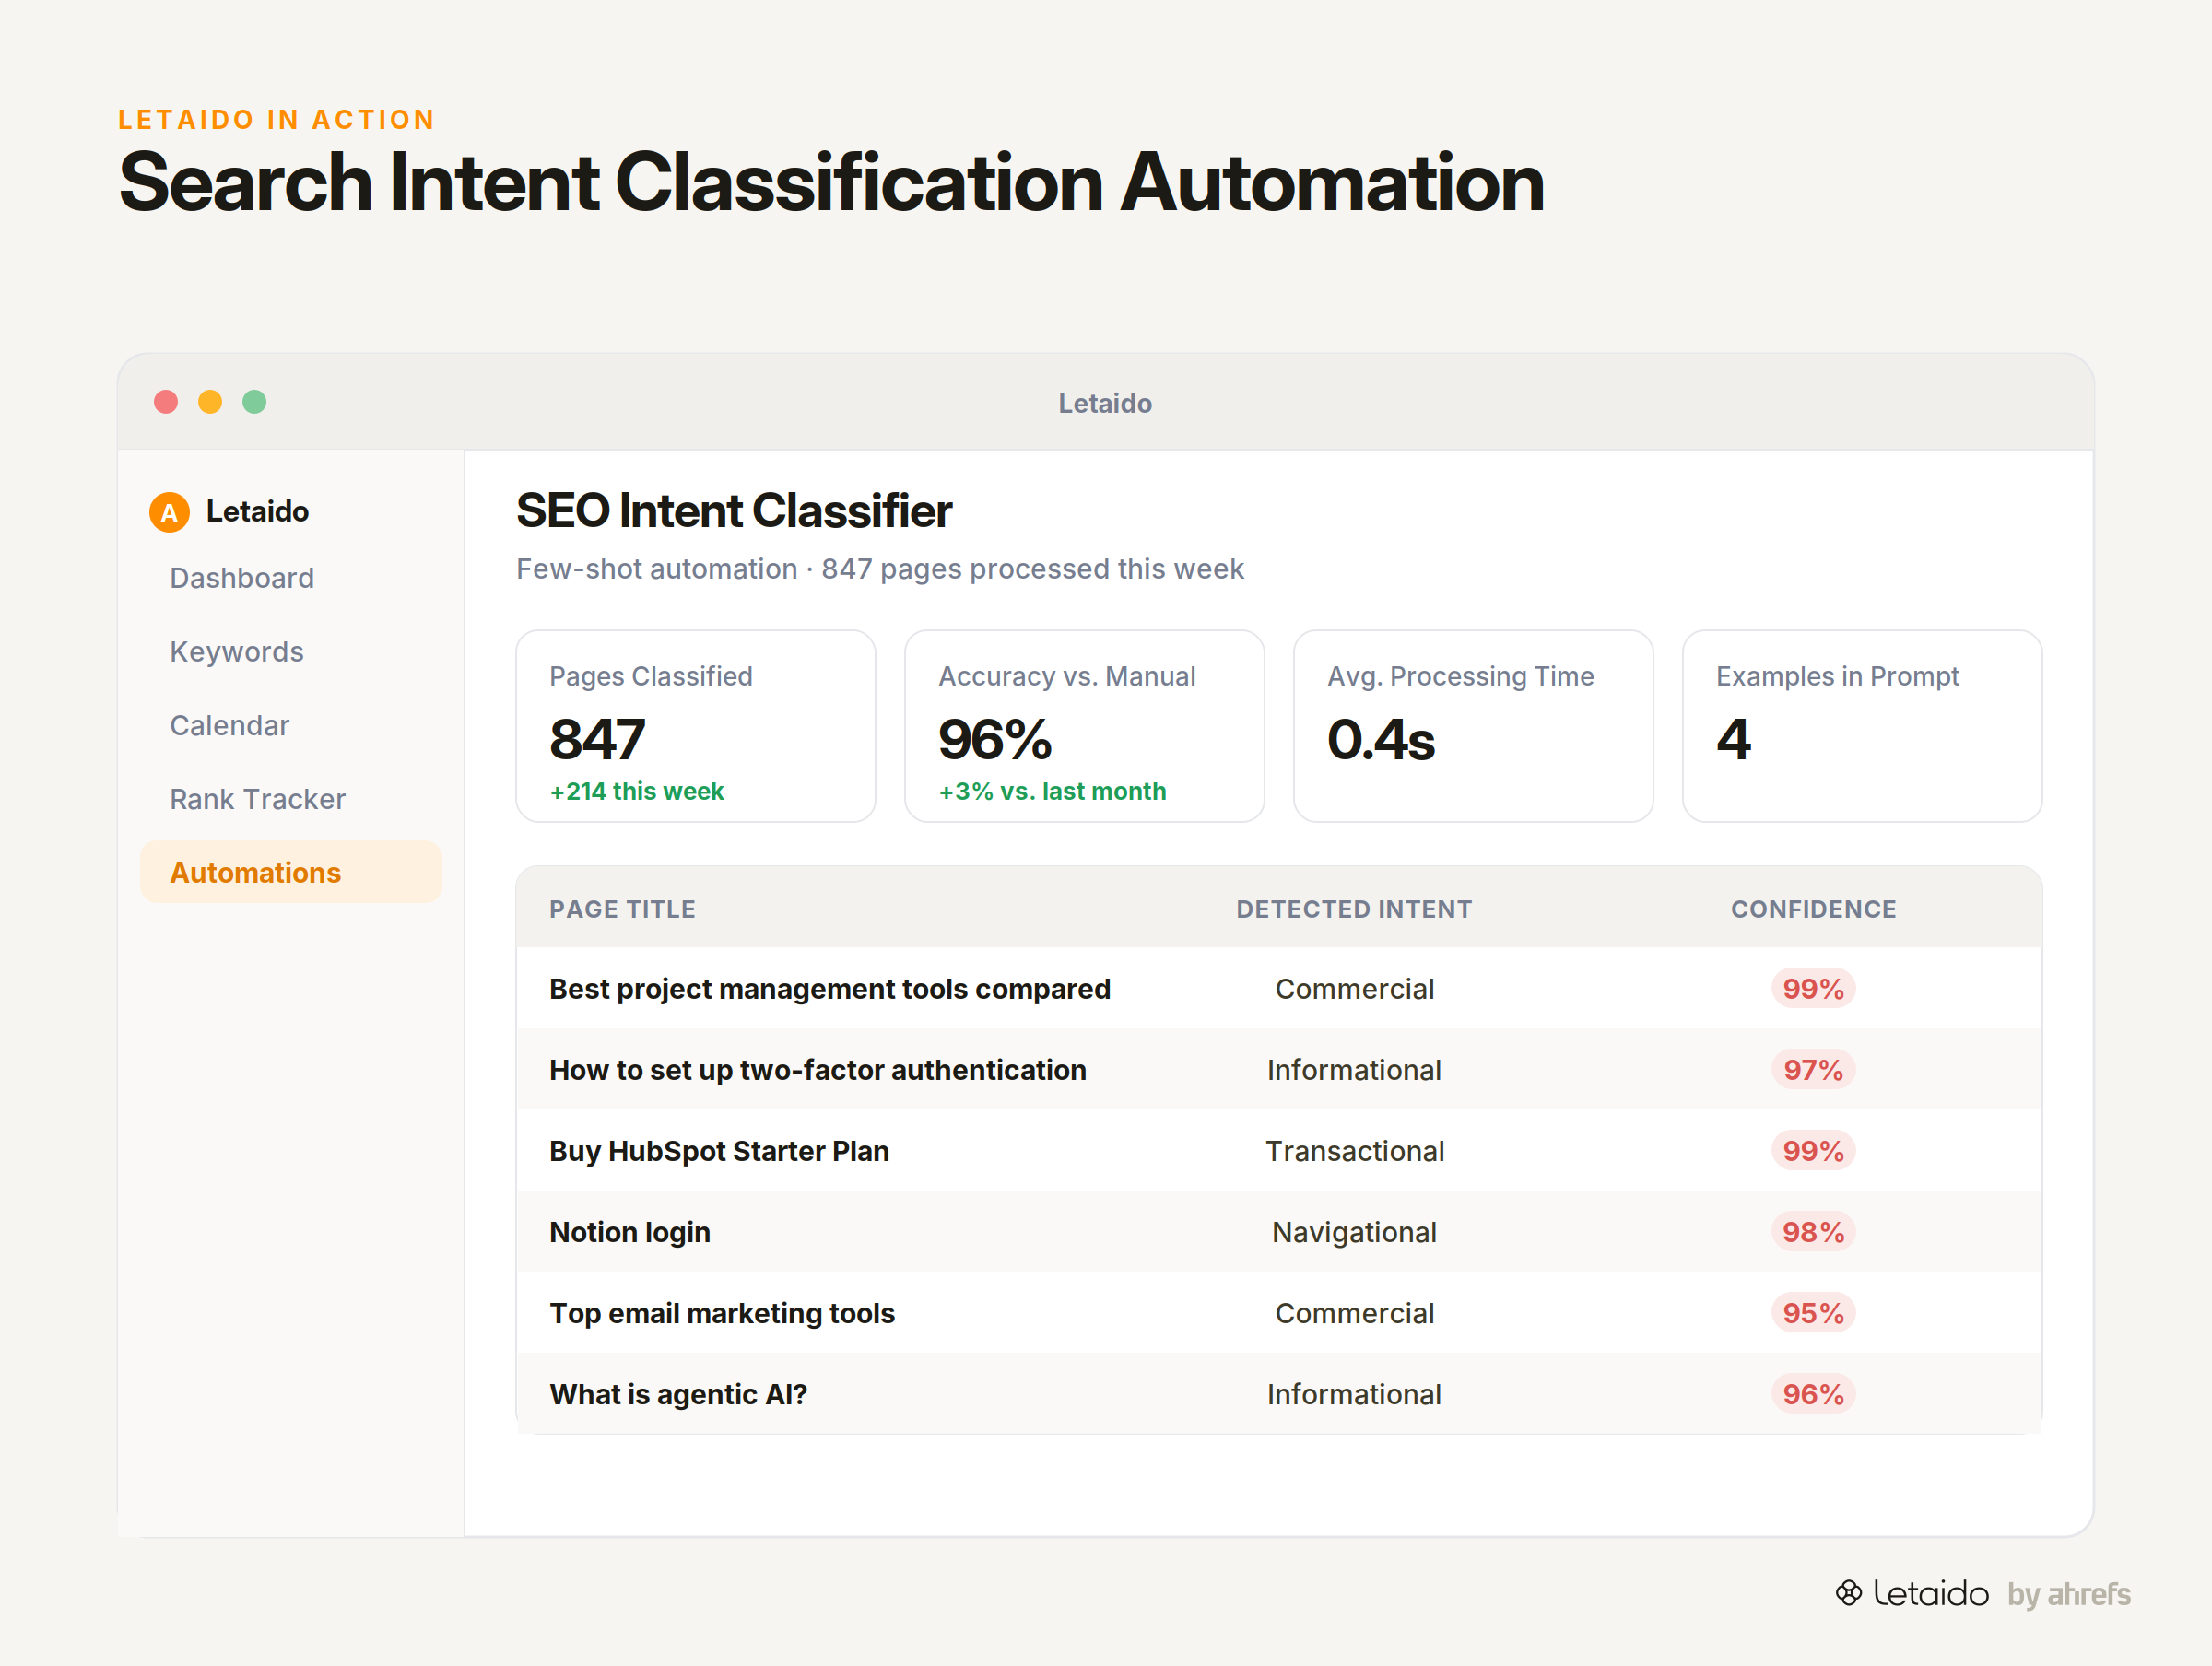Click the orange Letaido avatar icon
Image resolution: width=2212 pixels, height=1666 pixels.
tap(169, 512)
